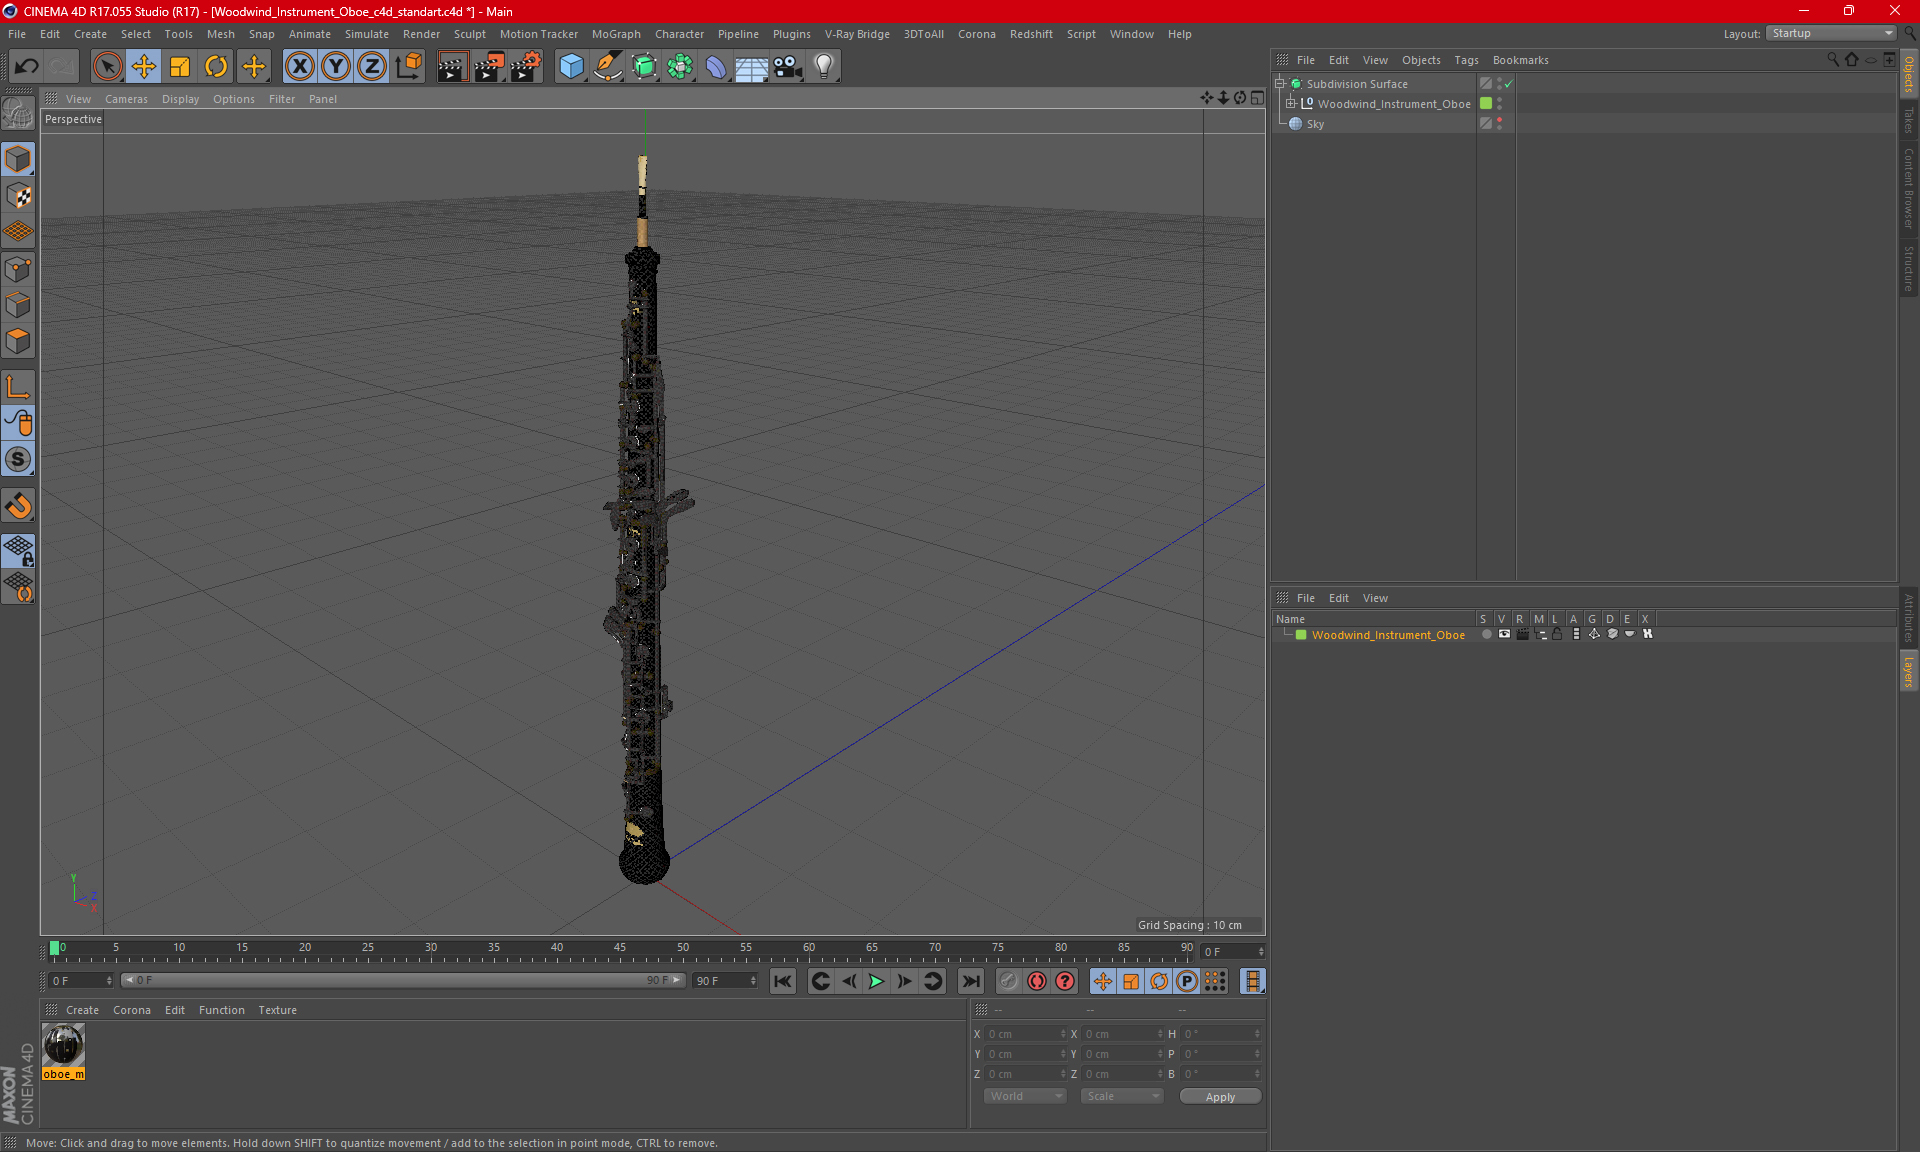Toggle Sky visibility dots
The height and width of the screenshot is (1152, 1920).
tap(1499, 124)
